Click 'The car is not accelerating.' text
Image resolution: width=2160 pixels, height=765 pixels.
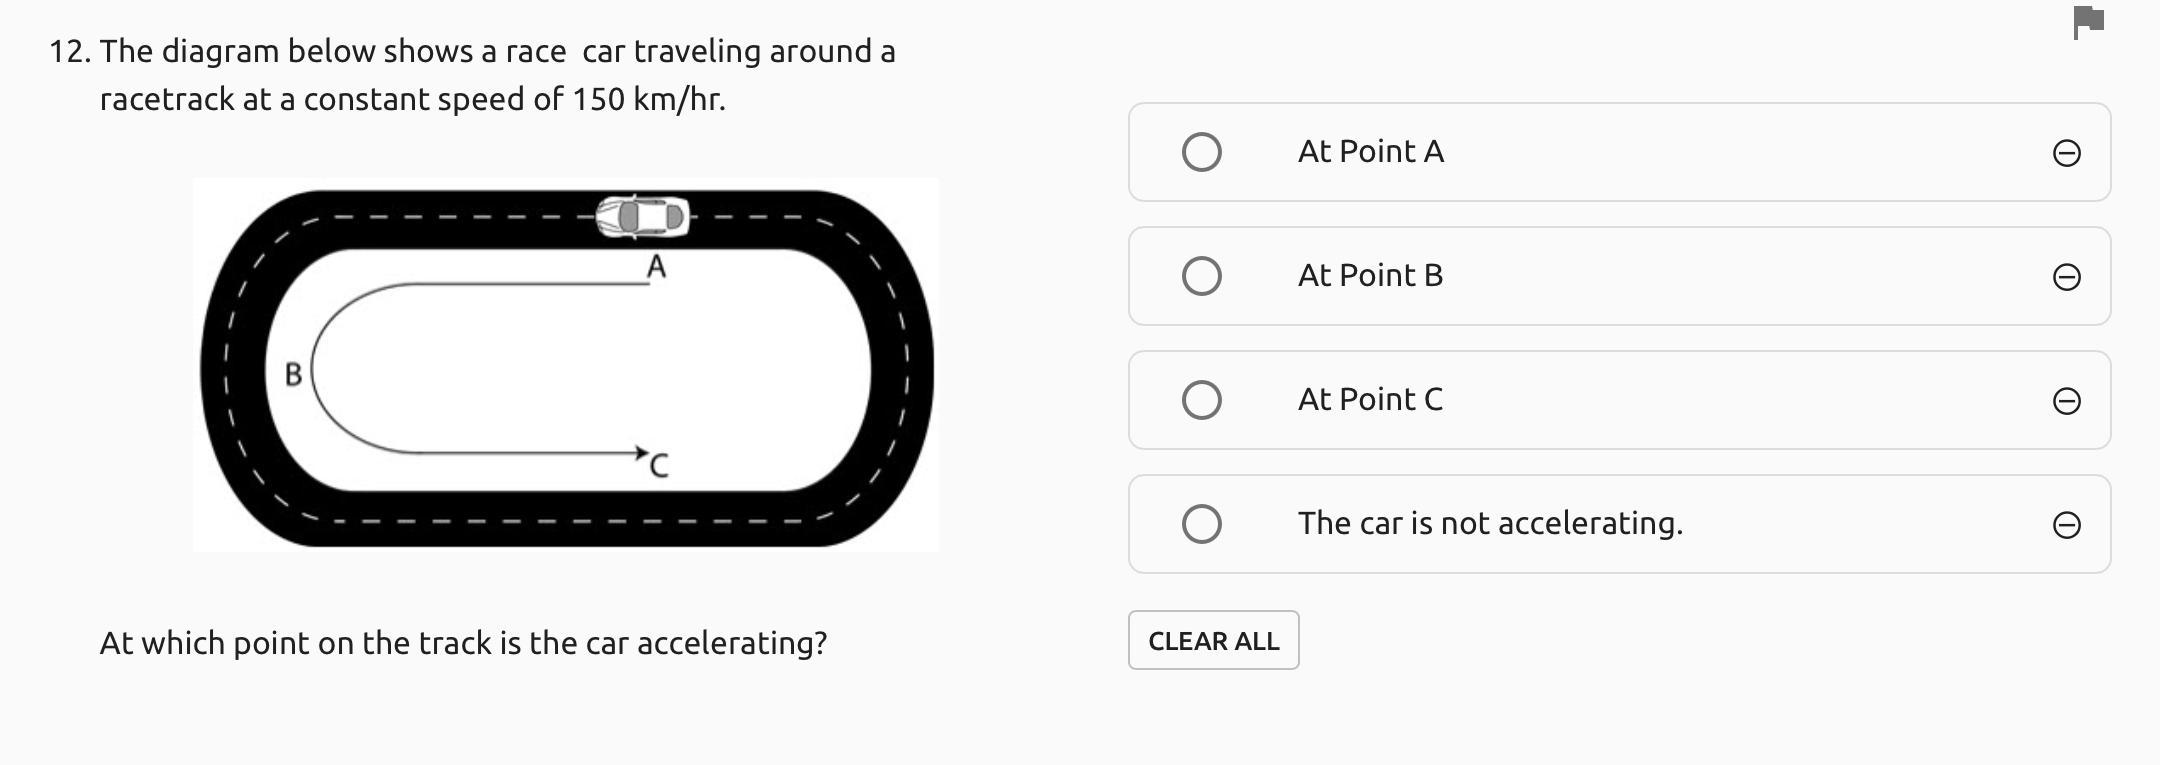click(1490, 524)
